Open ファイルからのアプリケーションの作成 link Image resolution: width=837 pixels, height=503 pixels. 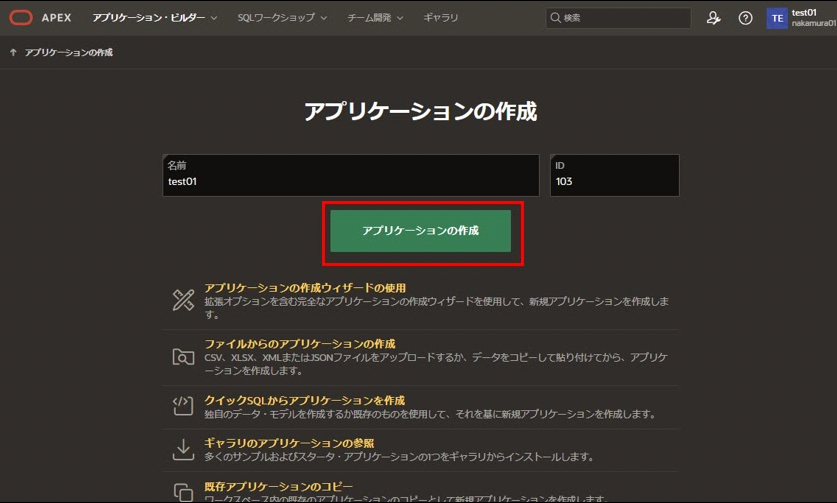(x=300, y=343)
